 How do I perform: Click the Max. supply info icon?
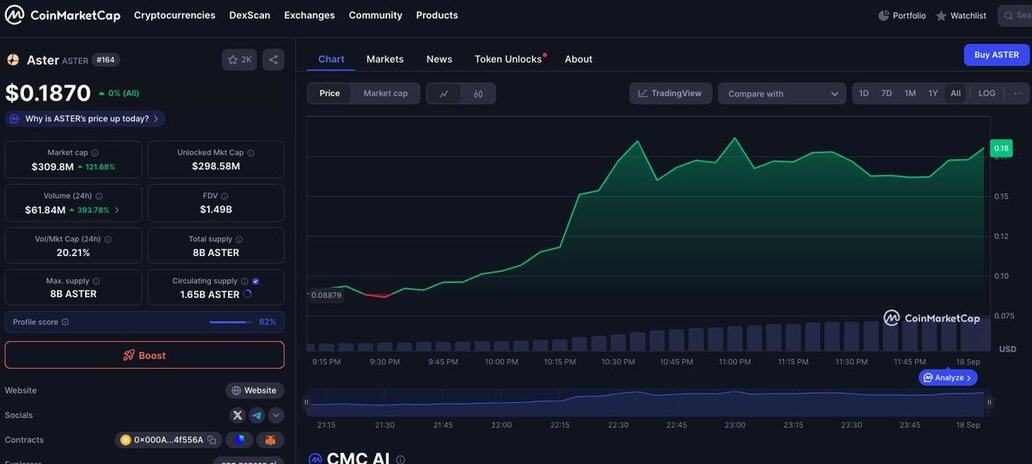point(96,281)
